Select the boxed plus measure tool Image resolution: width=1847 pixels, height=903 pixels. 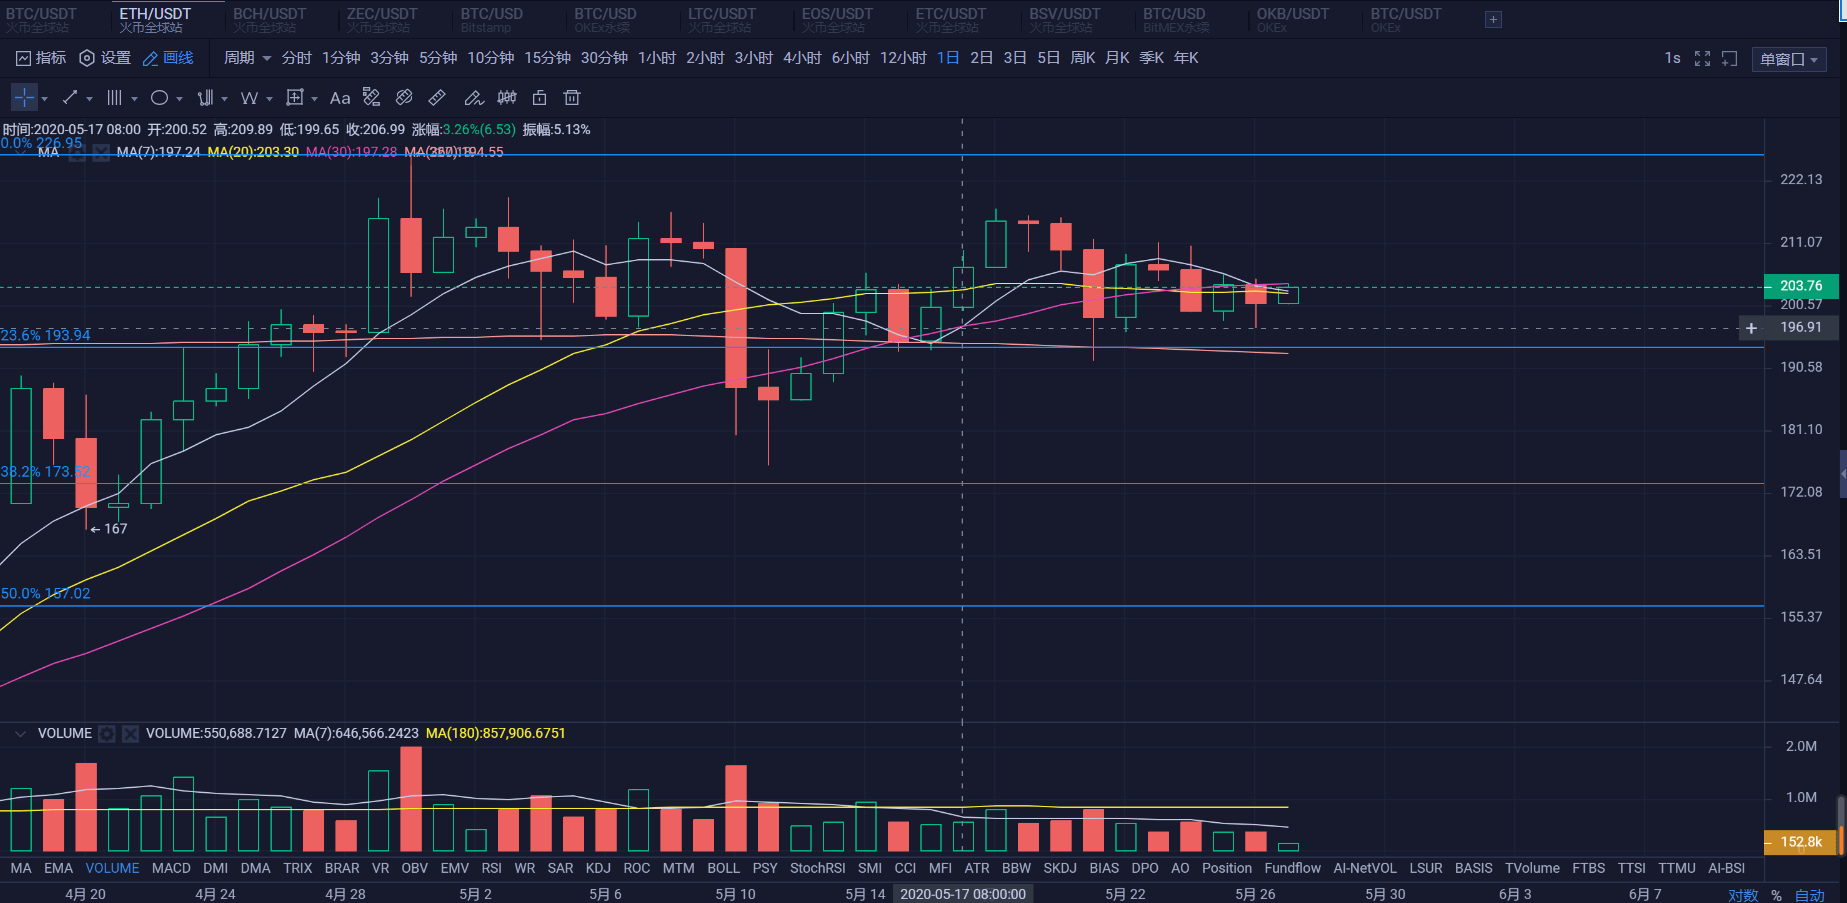coord(295,97)
